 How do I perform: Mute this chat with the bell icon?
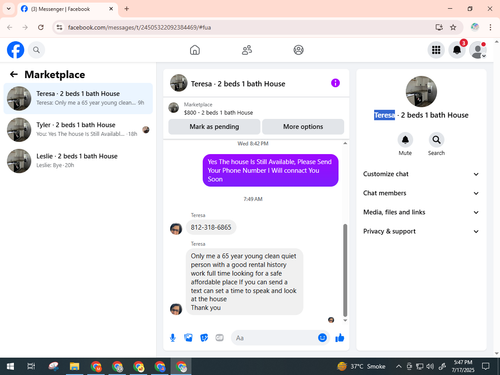(405, 140)
